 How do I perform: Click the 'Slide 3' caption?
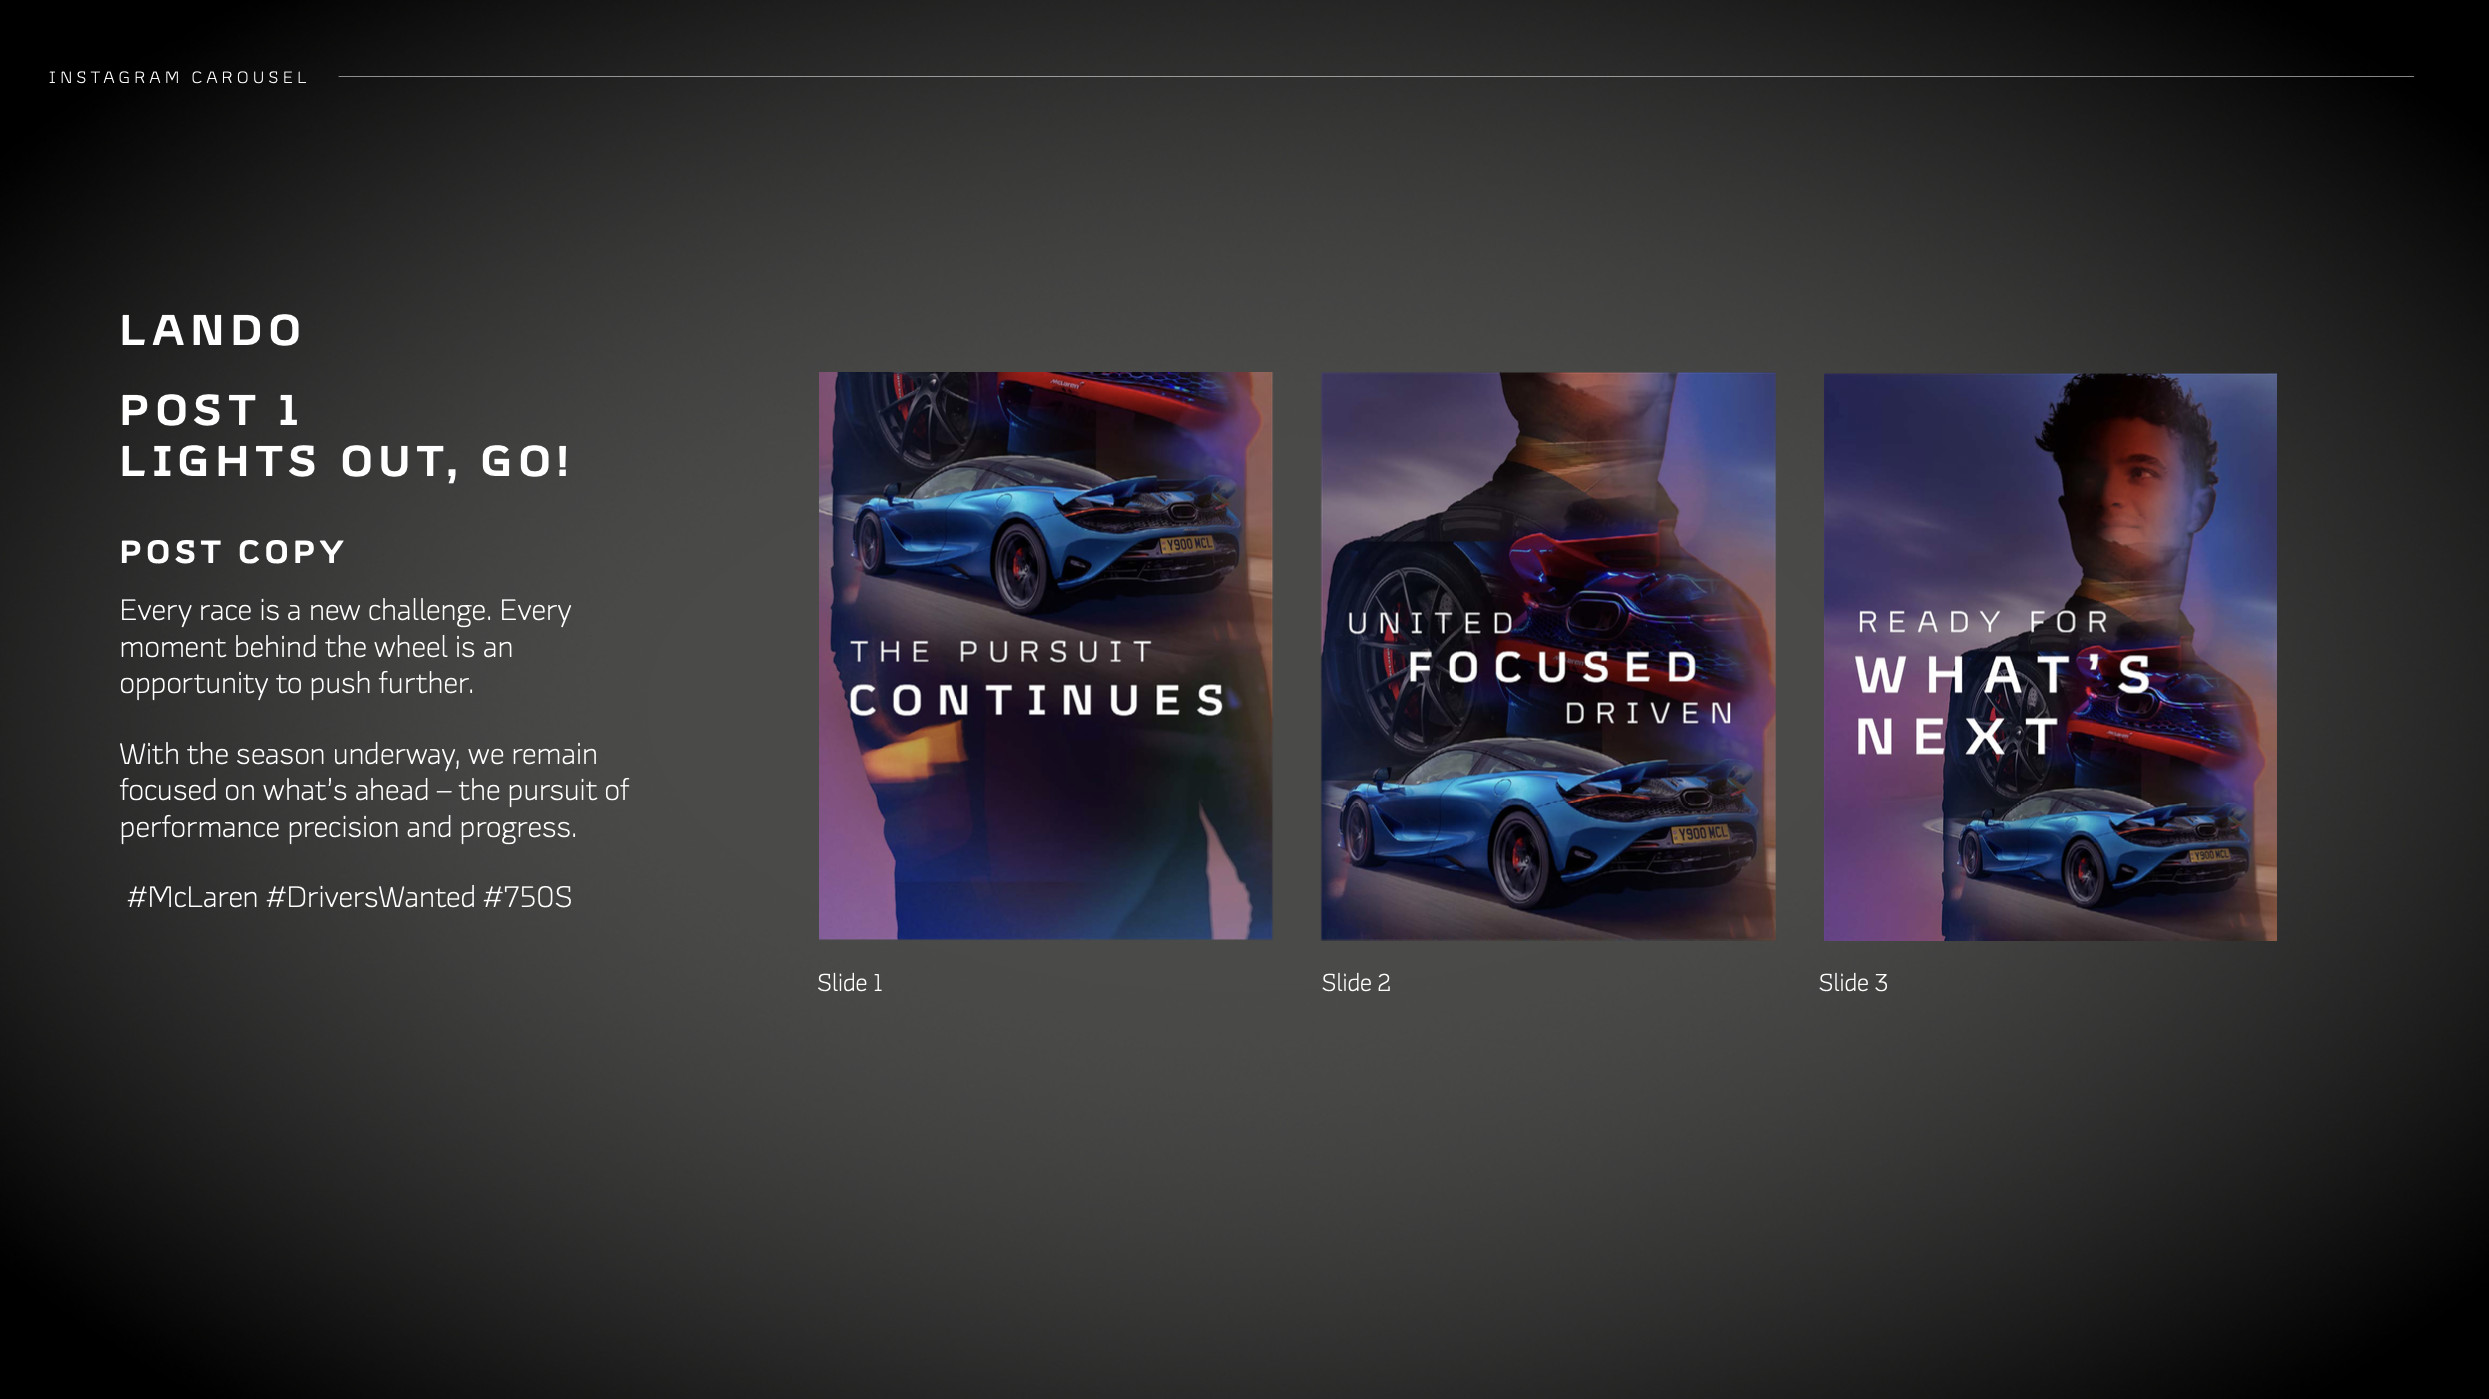pos(1853,983)
